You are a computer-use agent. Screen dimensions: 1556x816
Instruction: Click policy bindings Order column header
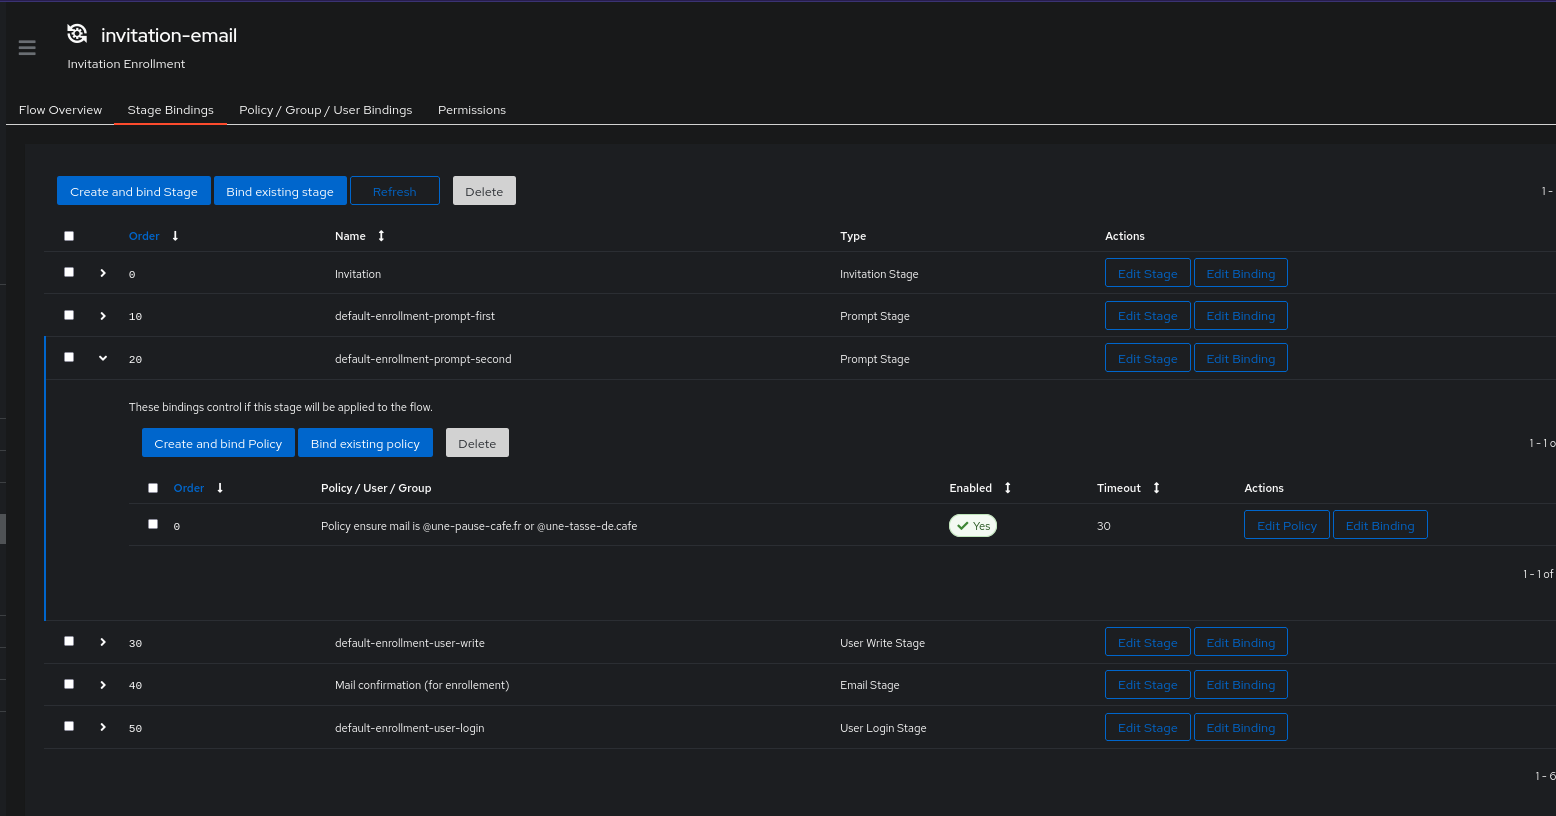[x=189, y=488]
